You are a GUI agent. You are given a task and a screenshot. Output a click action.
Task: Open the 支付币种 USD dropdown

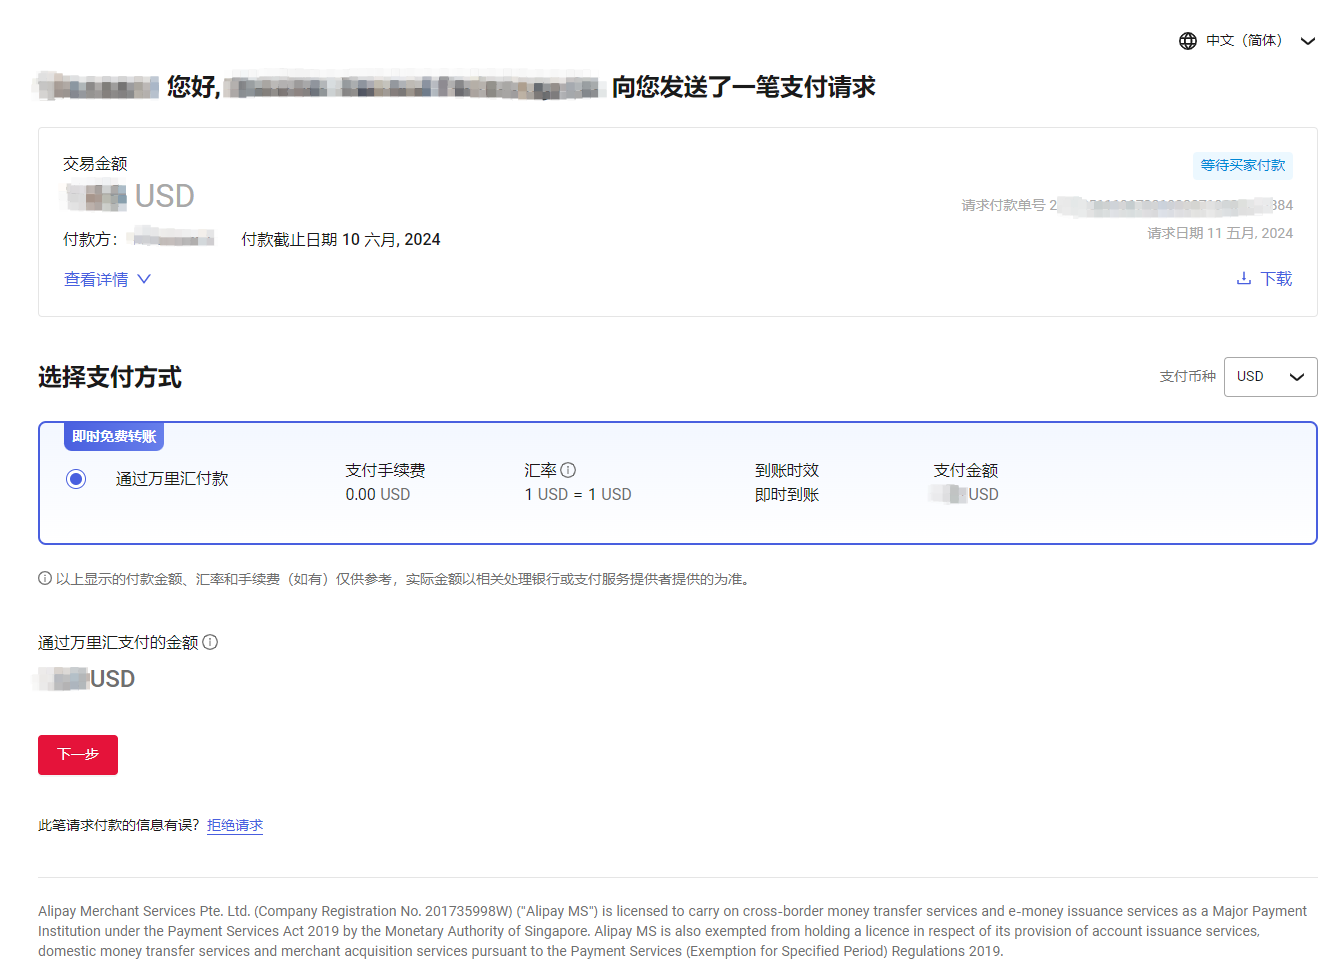pos(1270,377)
